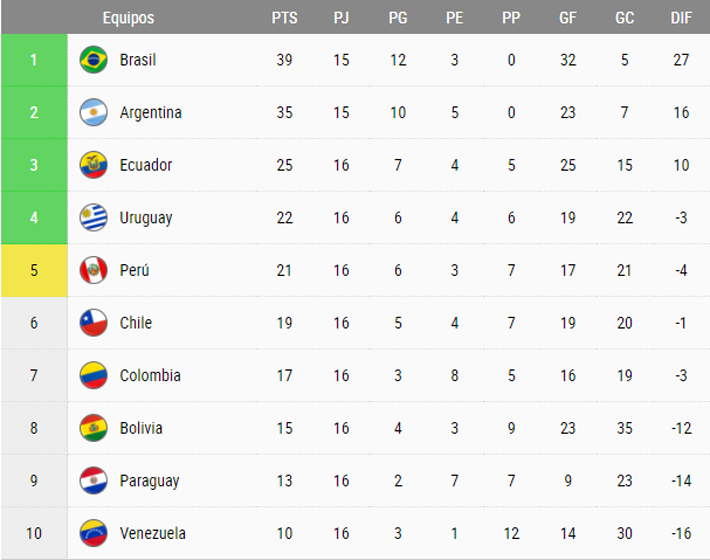The width and height of the screenshot is (710, 560).
Task: Click the Argentina flag icon
Action: [x=93, y=112]
